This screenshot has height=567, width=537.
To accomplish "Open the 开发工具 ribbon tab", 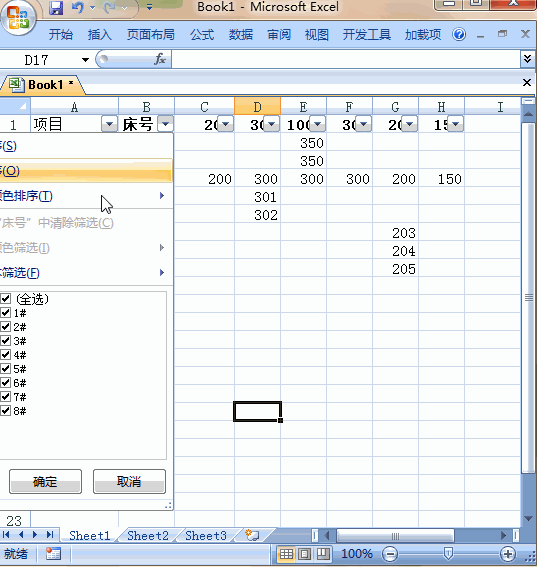I will (x=367, y=35).
